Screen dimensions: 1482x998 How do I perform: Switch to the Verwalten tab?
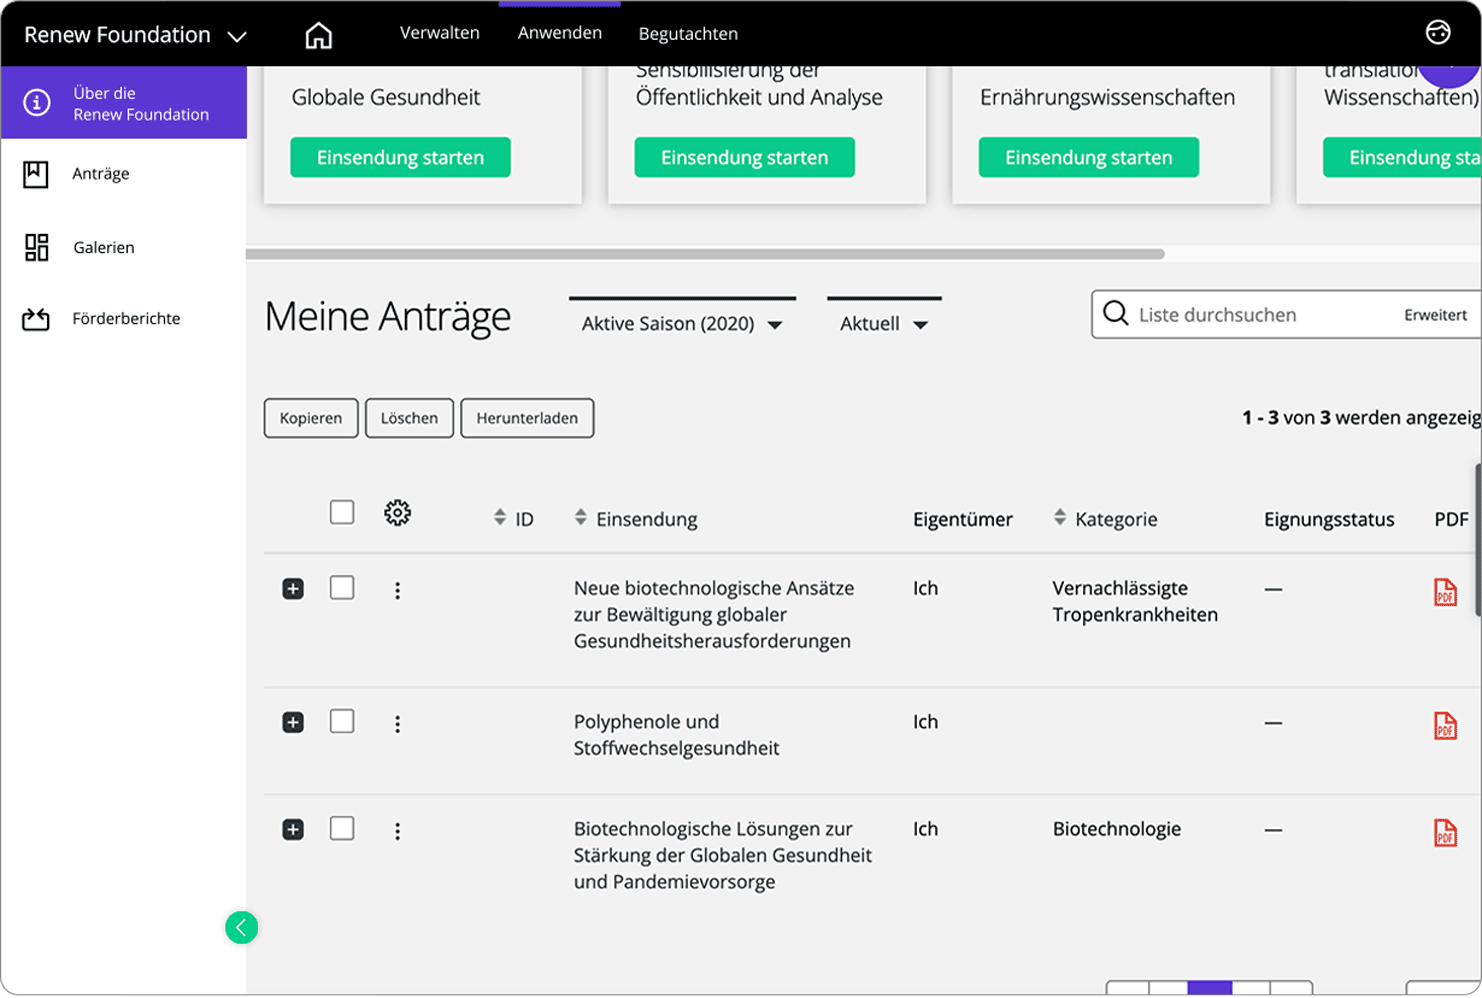pyautogui.click(x=440, y=33)
